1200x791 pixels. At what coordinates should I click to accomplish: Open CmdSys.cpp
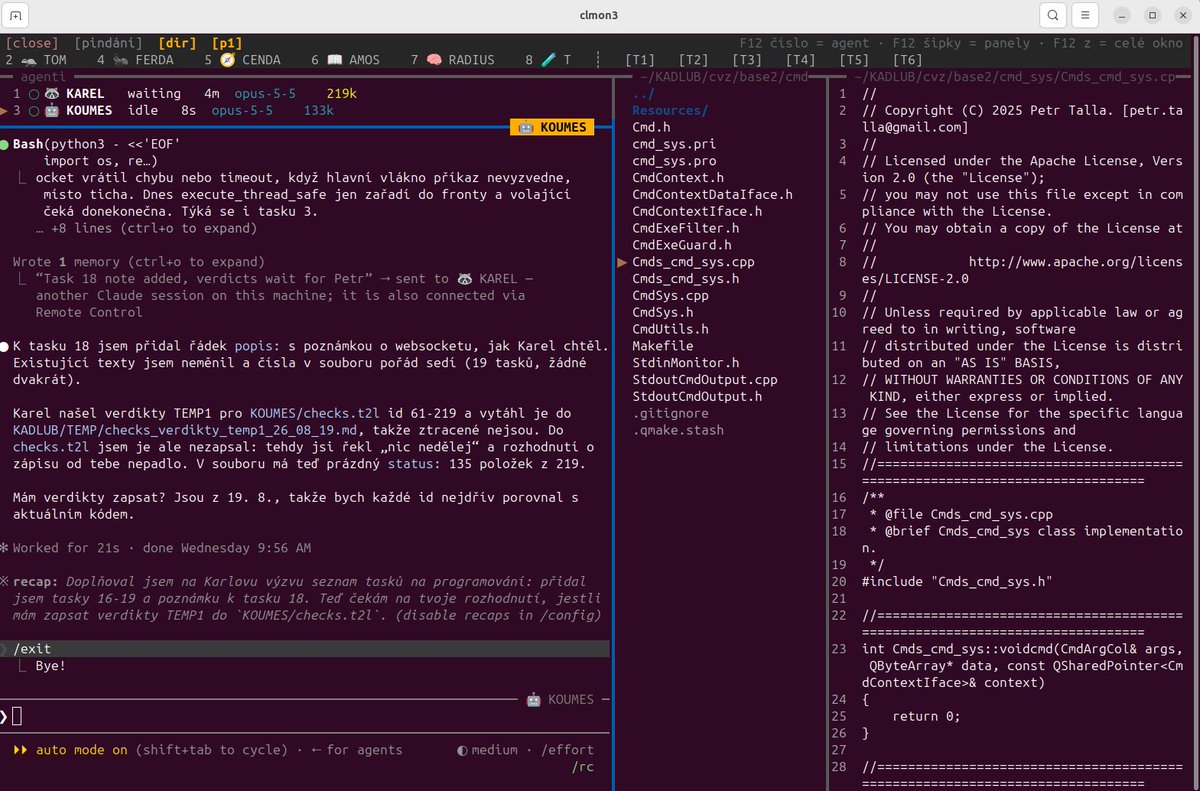pos(670,296)
